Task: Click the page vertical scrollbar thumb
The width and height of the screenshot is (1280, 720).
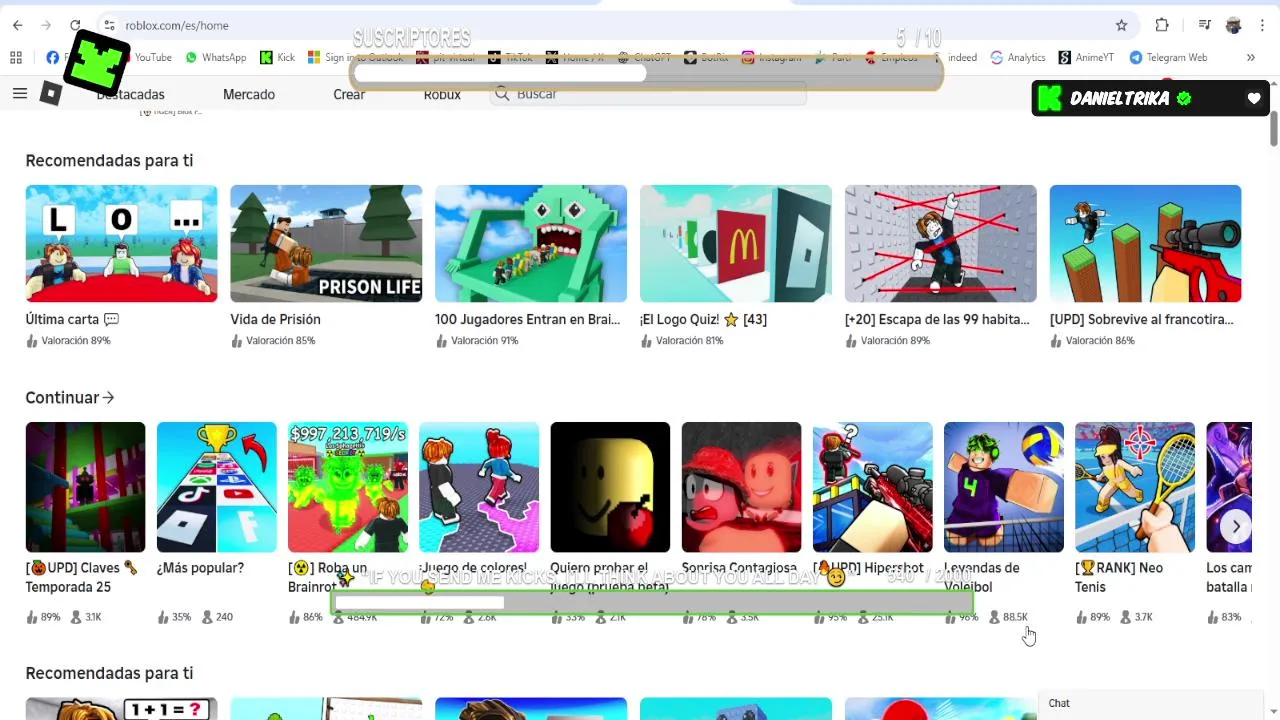Action: coord(1274,130)
